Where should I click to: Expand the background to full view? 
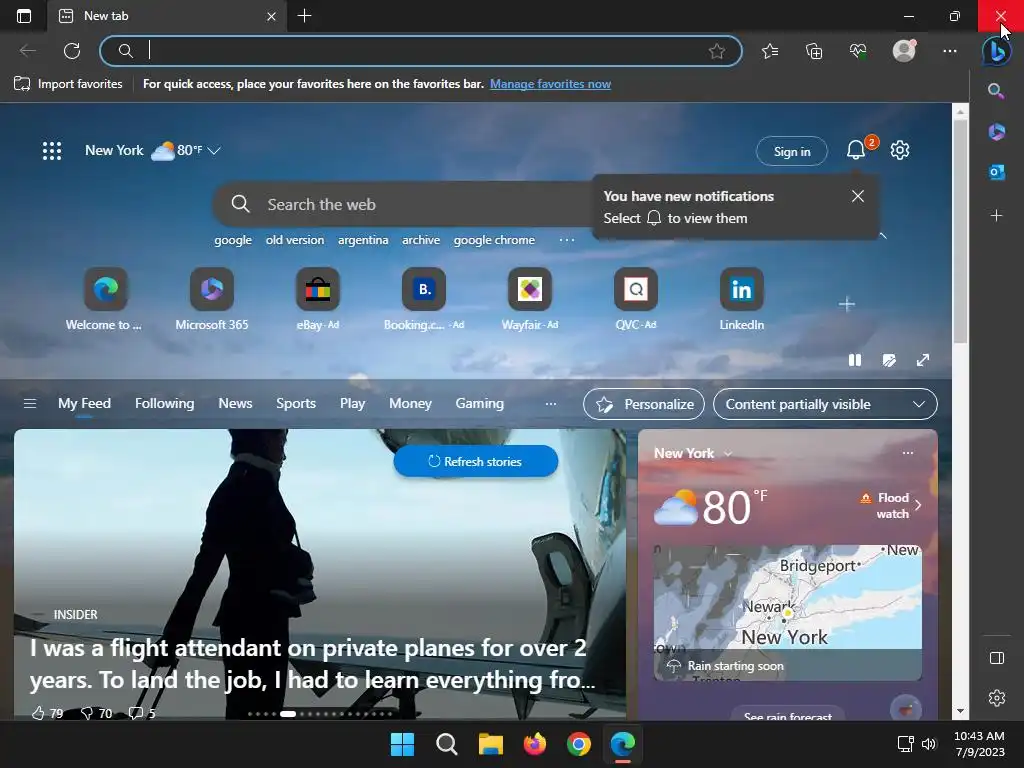click(x=923, y=360)
